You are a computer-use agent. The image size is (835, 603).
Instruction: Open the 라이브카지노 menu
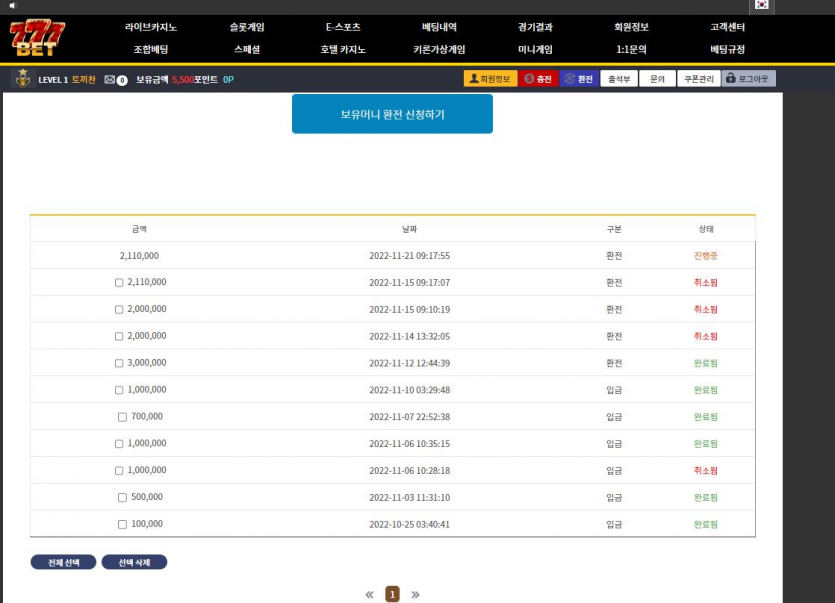tap(151, 27)
